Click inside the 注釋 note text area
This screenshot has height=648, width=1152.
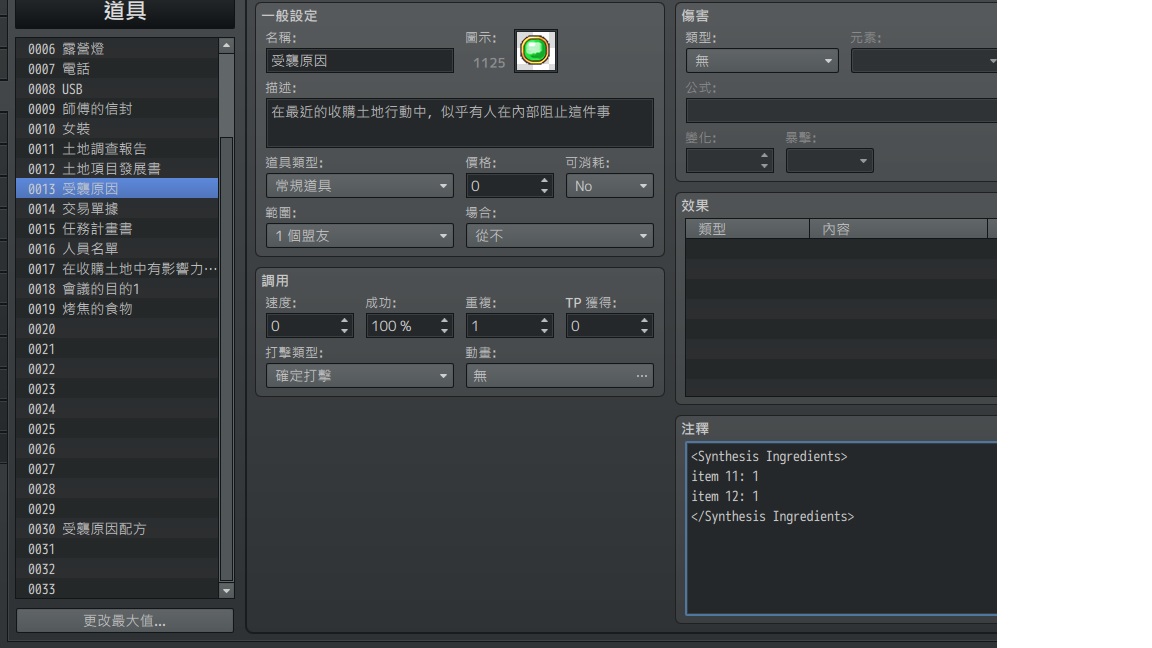pos(841,528)
